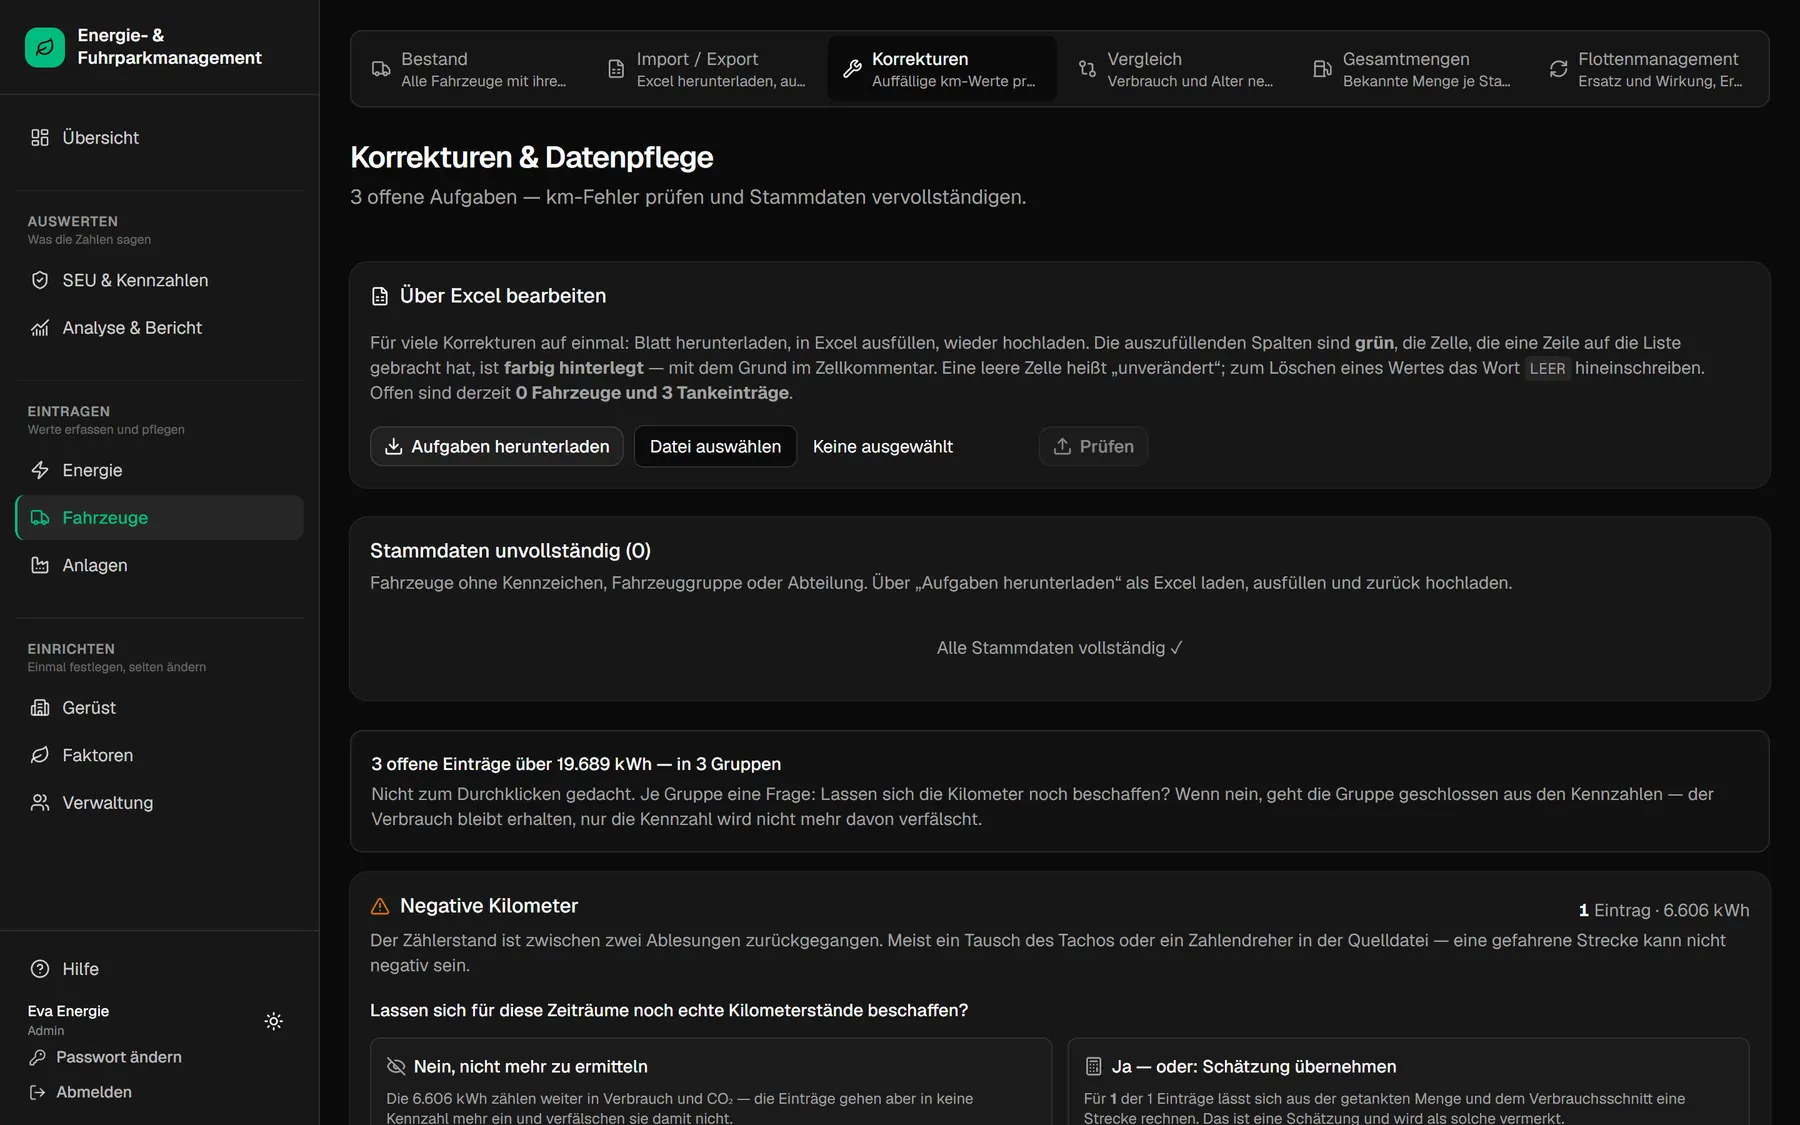Click the shield icon beside SEU & Kennzahlen
The image size is (1800, 1125).
tap(40, 281)
